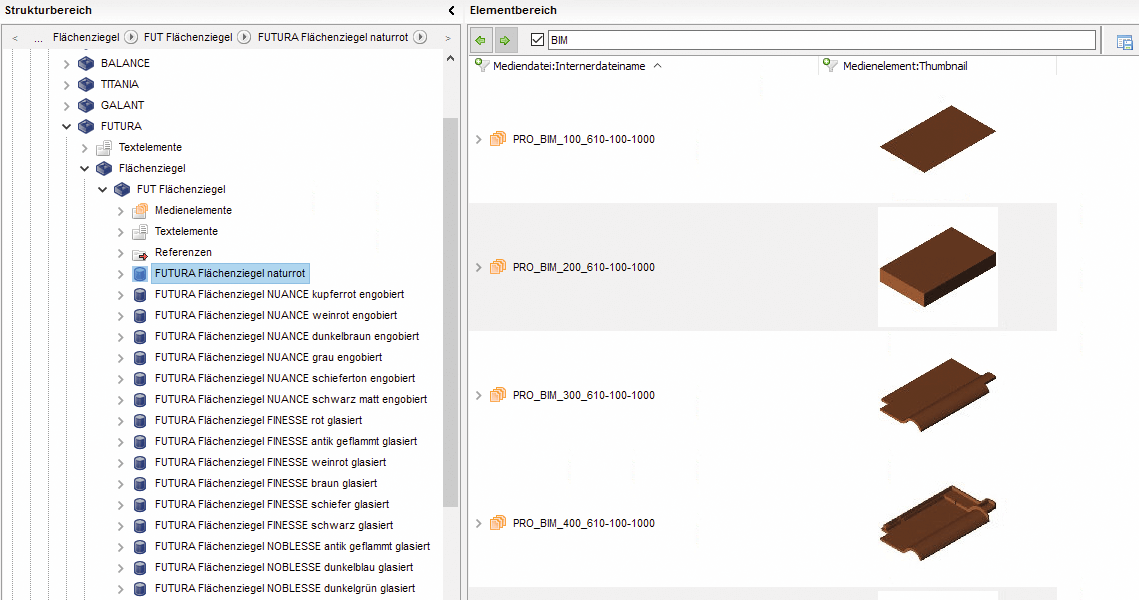Click FUTURA Flächenziegel naturrot in breadcrumb
This screenshot has width=1140, height=600.
[333, 37]
